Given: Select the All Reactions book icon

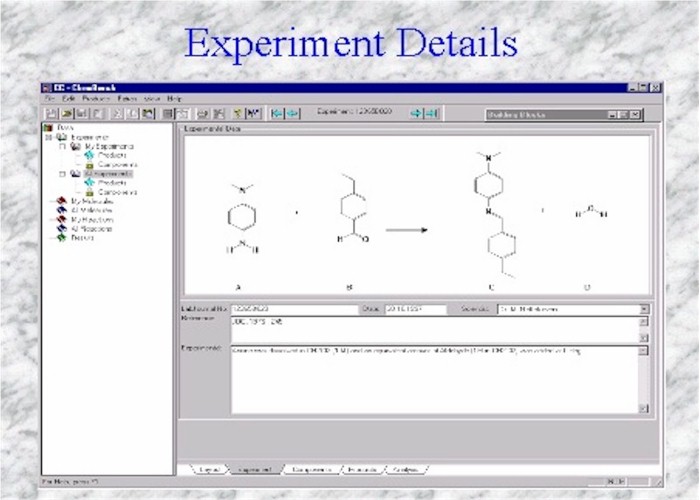Looking at the screenshot, I should point(63,229).
